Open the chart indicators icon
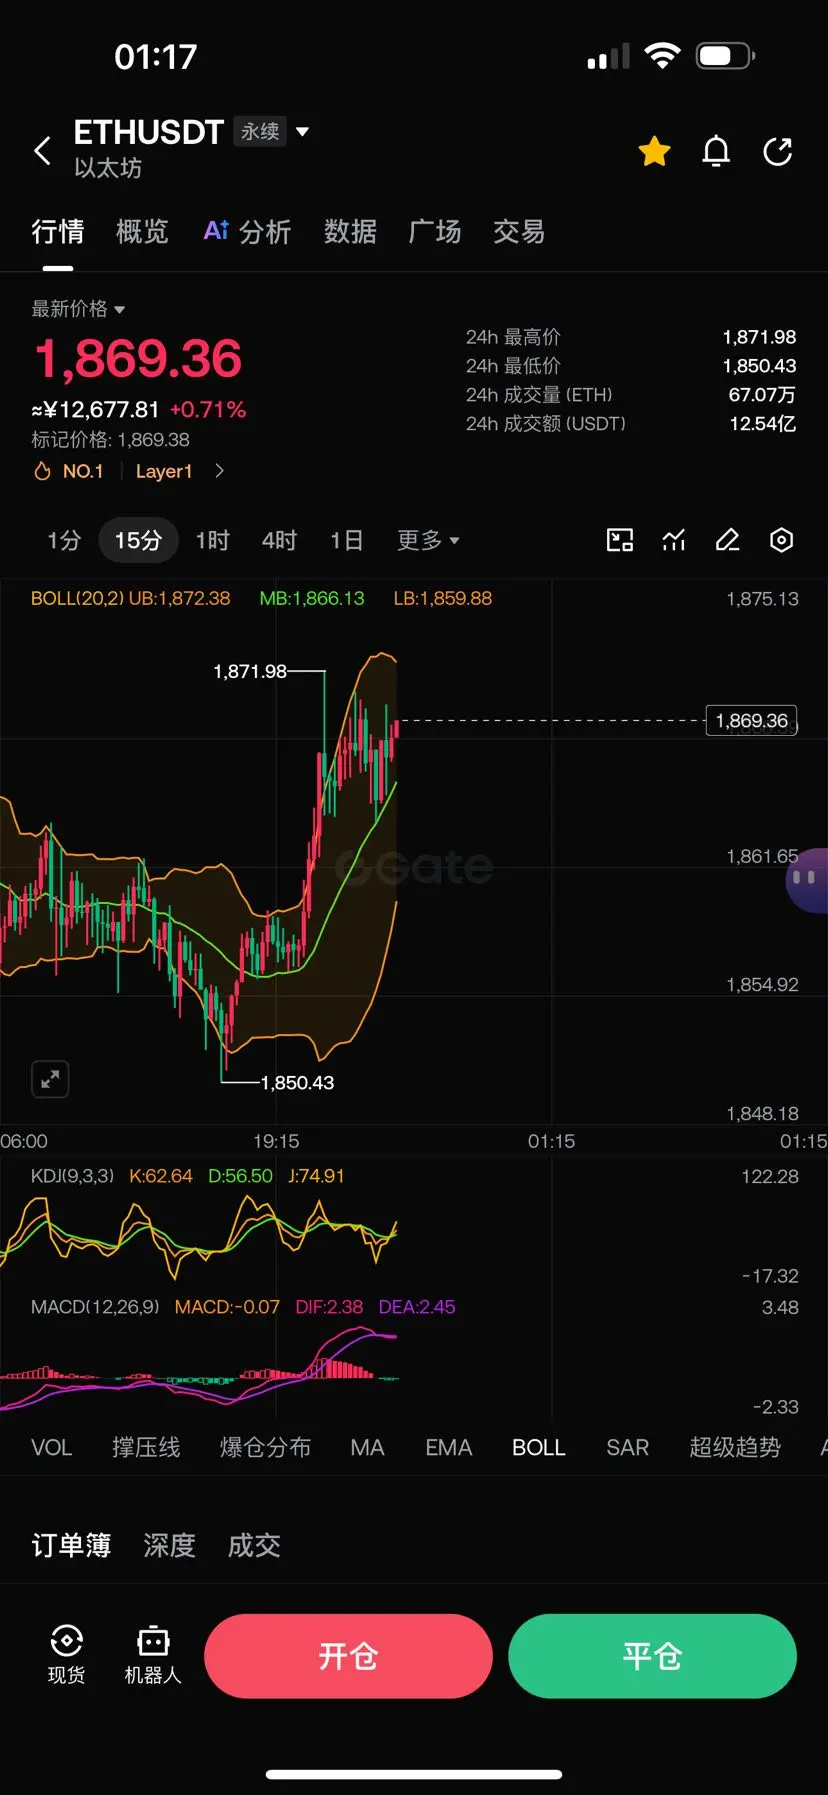This screenshot has height=1795, width=828. click(674, 541)
